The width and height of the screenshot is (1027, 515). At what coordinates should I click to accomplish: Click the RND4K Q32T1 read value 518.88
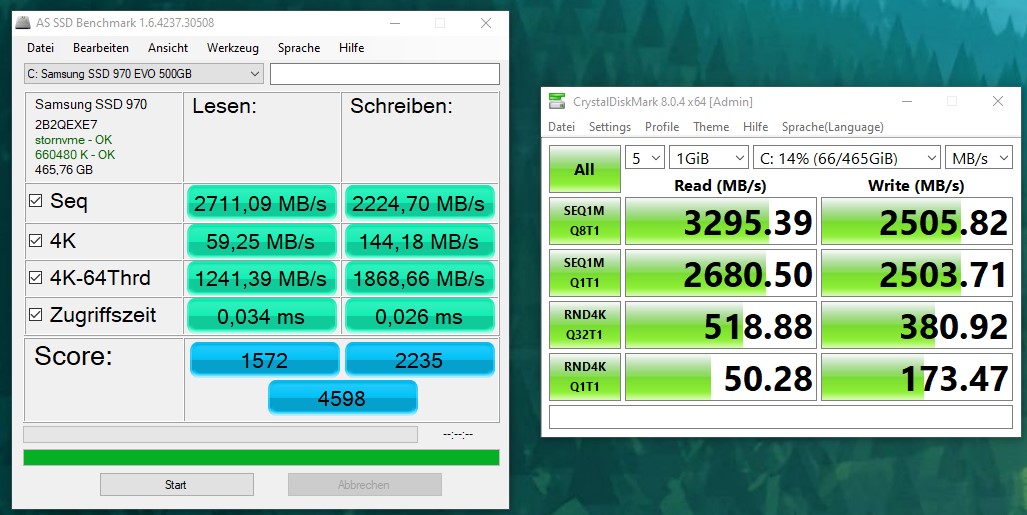[x=721, y=324]
